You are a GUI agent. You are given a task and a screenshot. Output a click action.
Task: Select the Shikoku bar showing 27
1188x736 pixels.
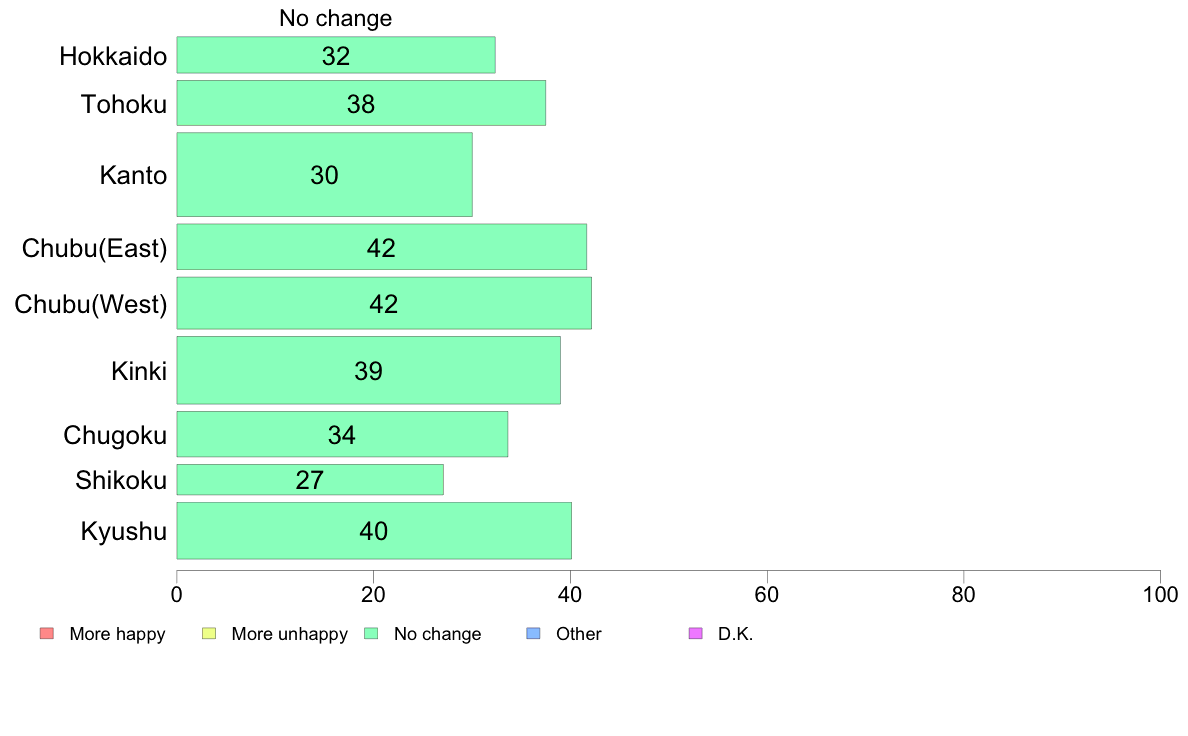[310, 480]
